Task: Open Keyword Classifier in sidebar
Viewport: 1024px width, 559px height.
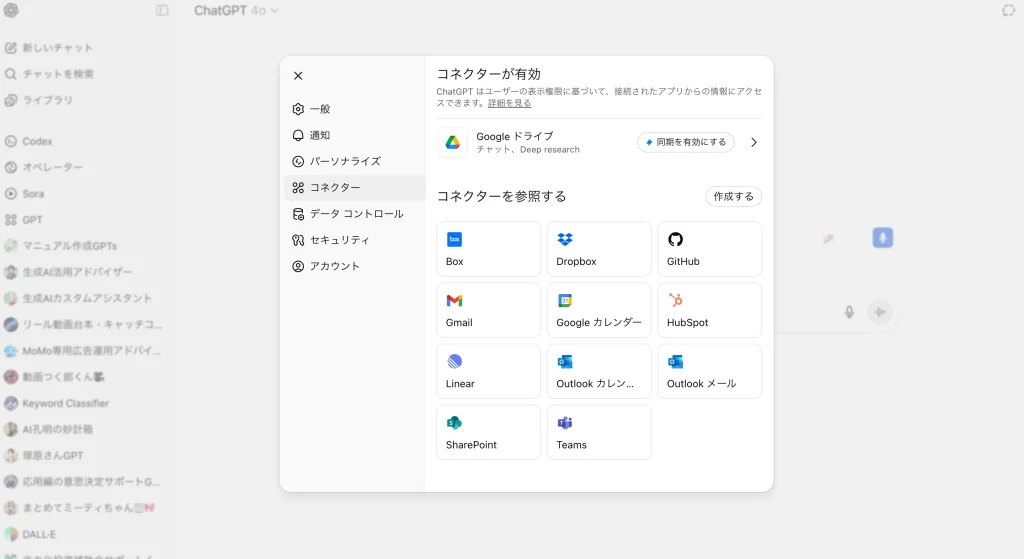Action: (57, 403)
